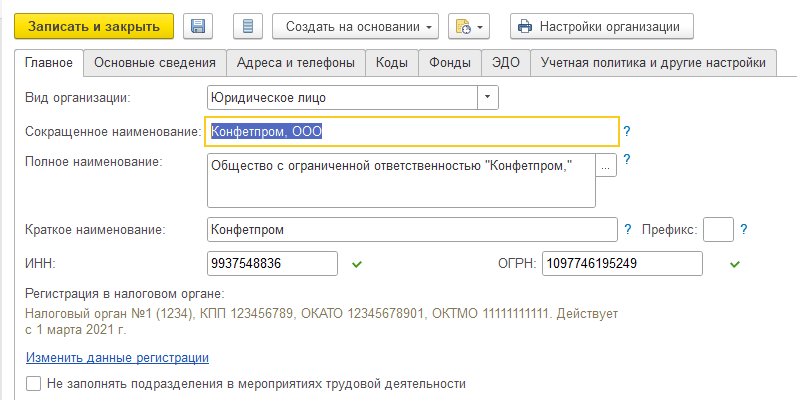The height and width of the screenshot is (400, 797).
Task: Click the green check mark next to ОГРН
Action: tap(734, 264)
